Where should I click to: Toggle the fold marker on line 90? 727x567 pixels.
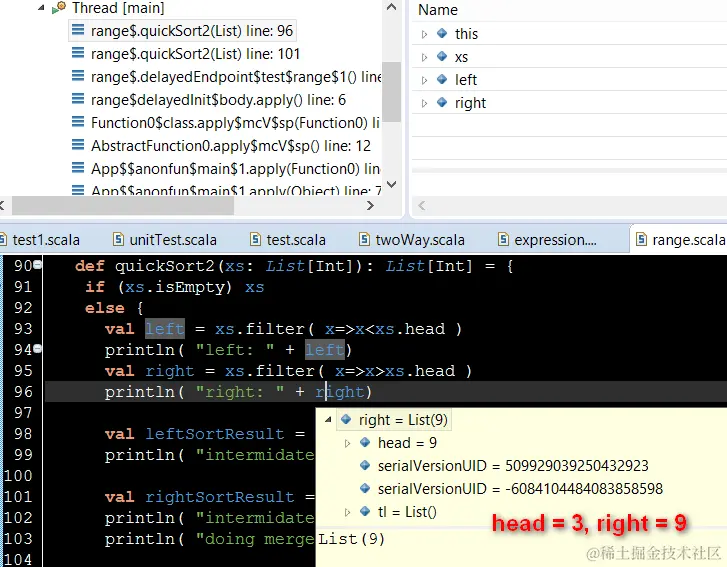(37, 265)
